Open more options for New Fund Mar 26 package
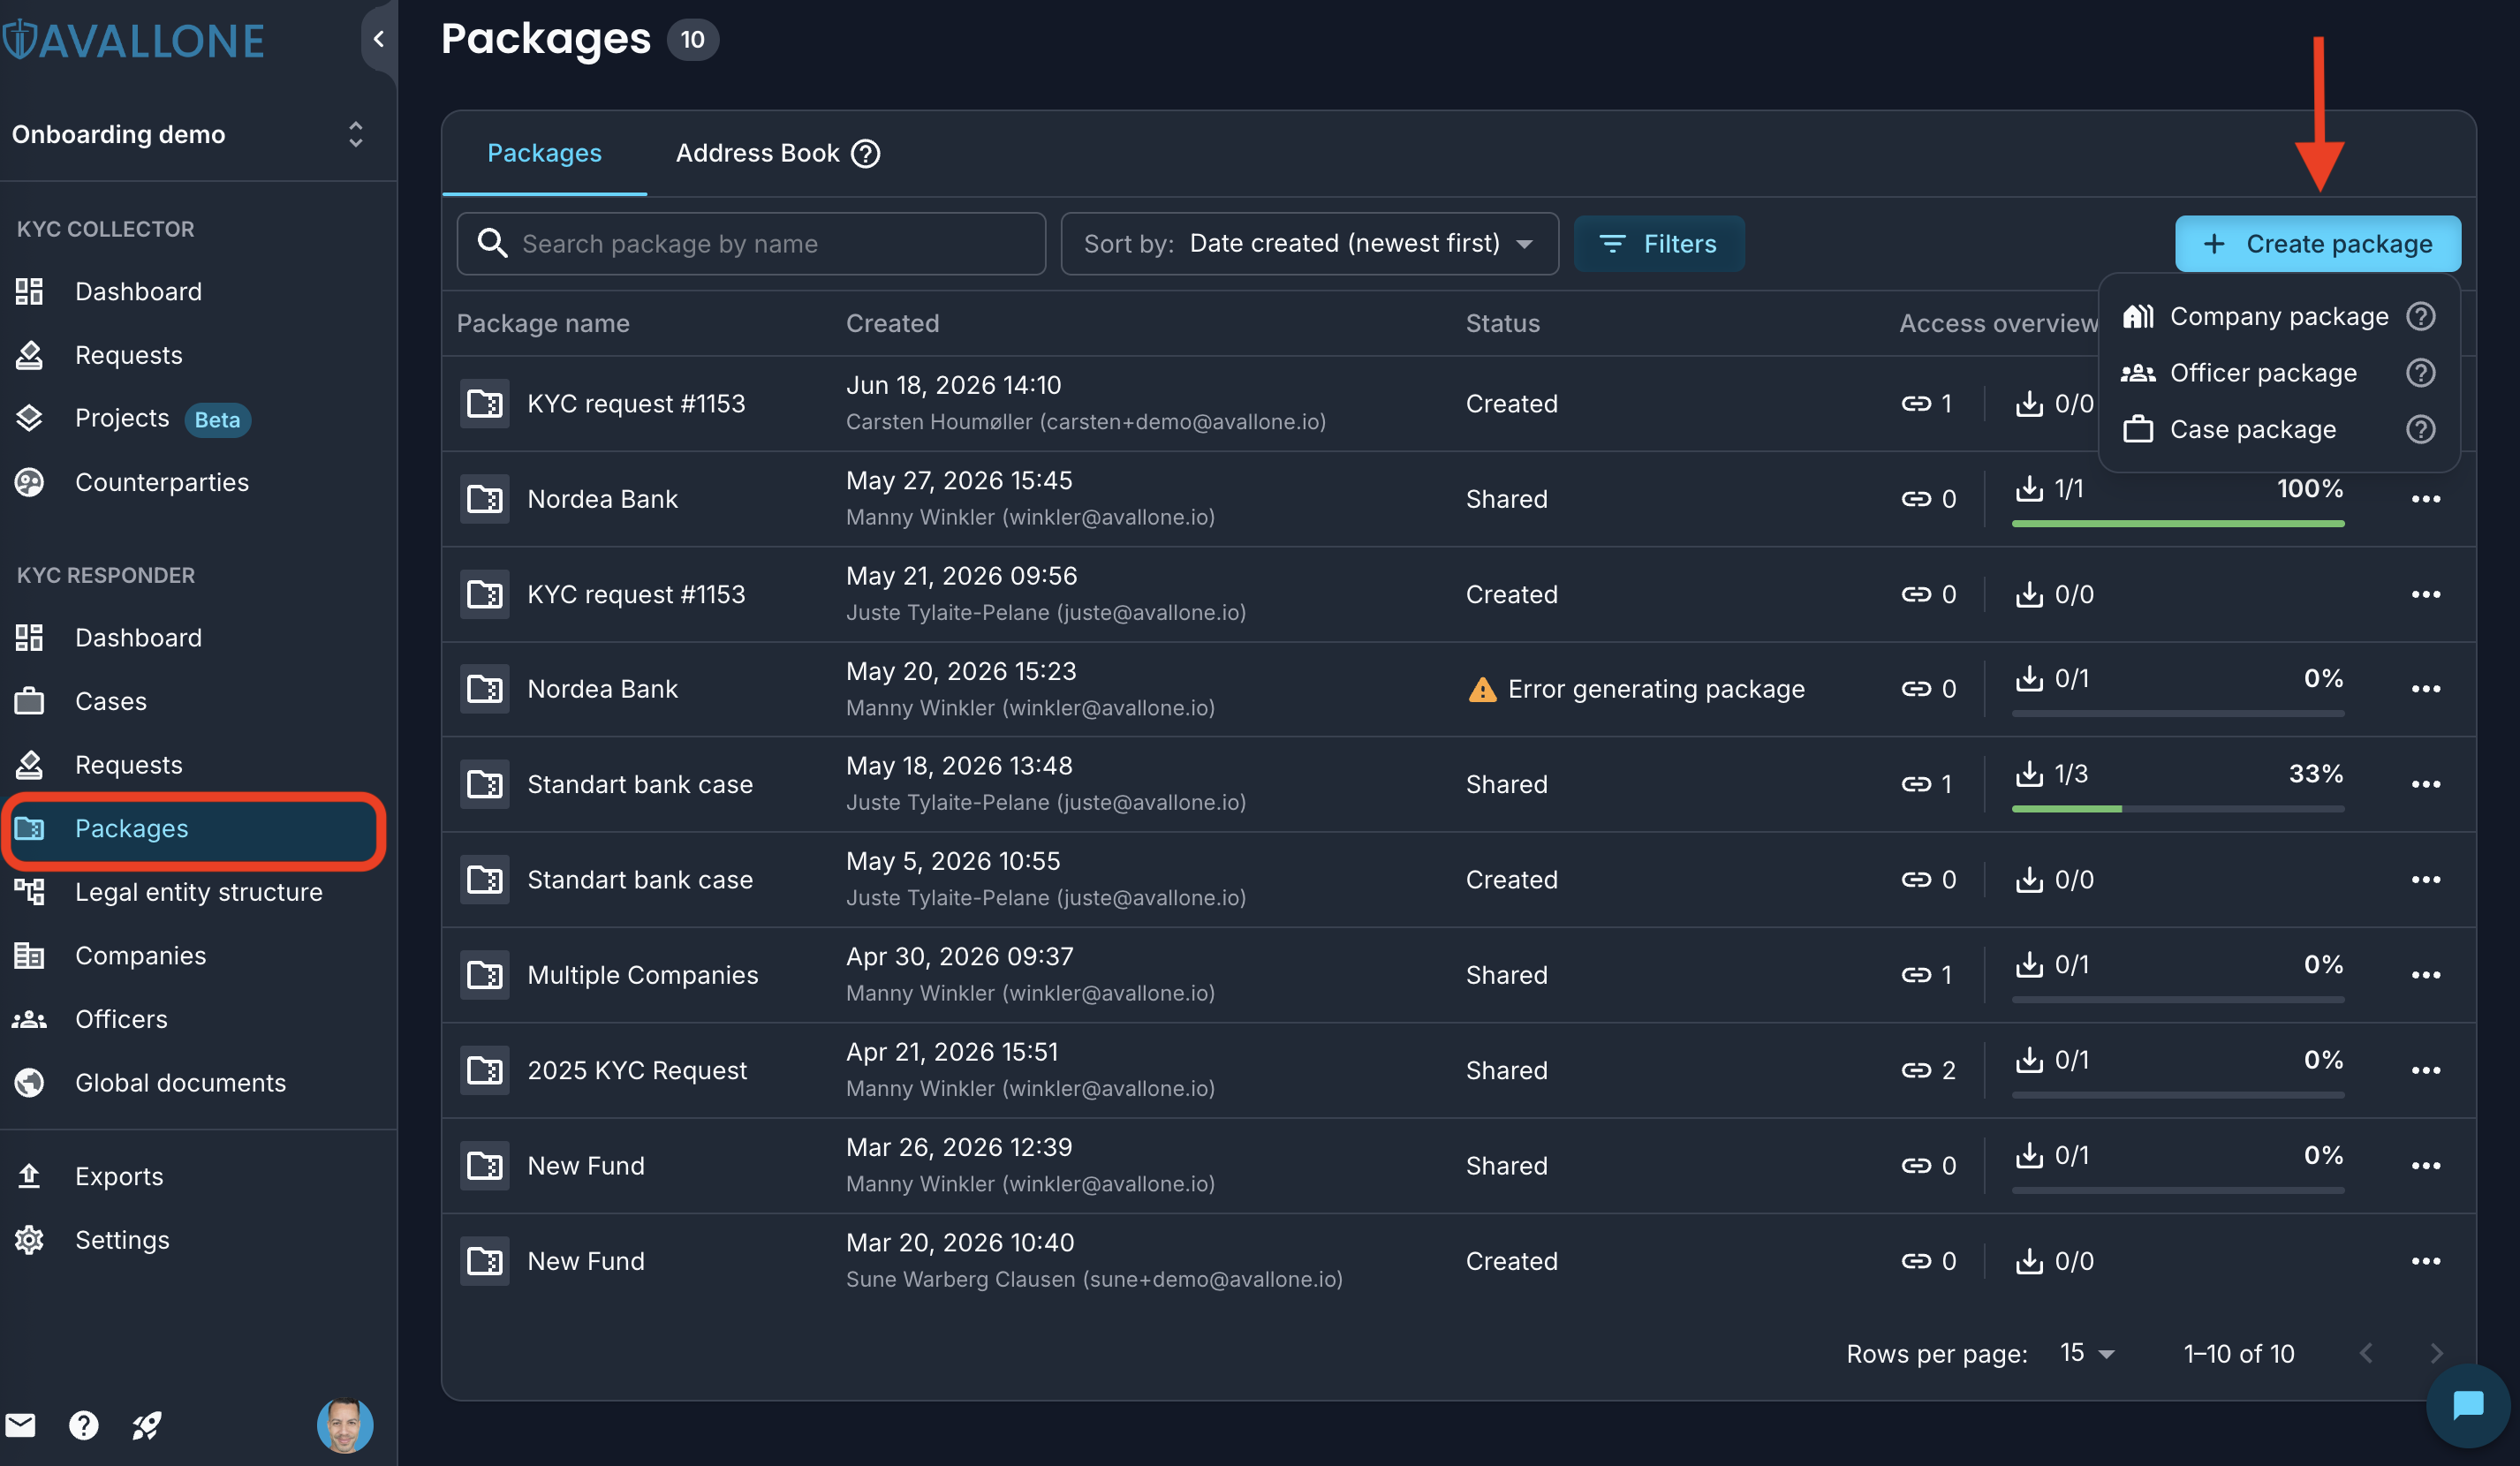Screen dimensions: 2520x1466 [2426, 1166]
